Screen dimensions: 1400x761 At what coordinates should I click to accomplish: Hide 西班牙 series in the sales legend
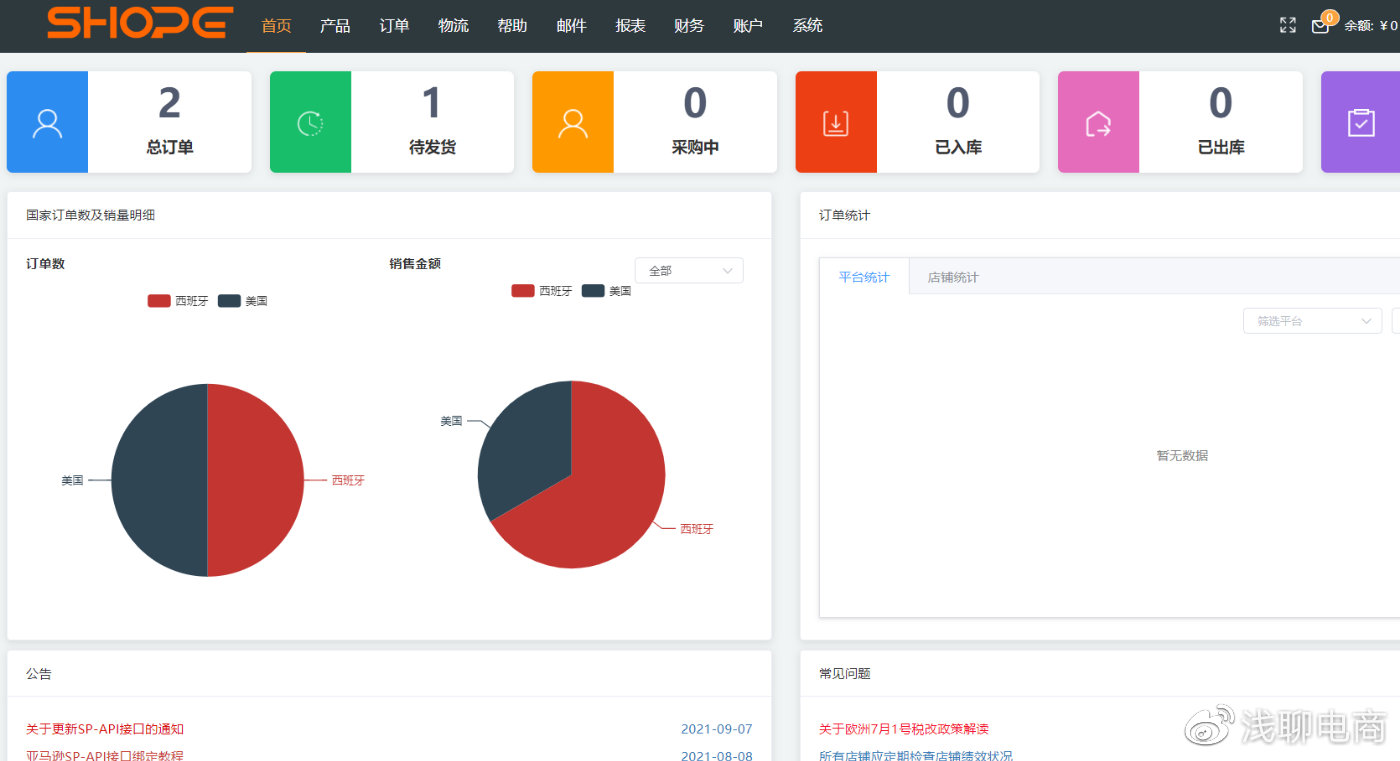pos(544,290)
